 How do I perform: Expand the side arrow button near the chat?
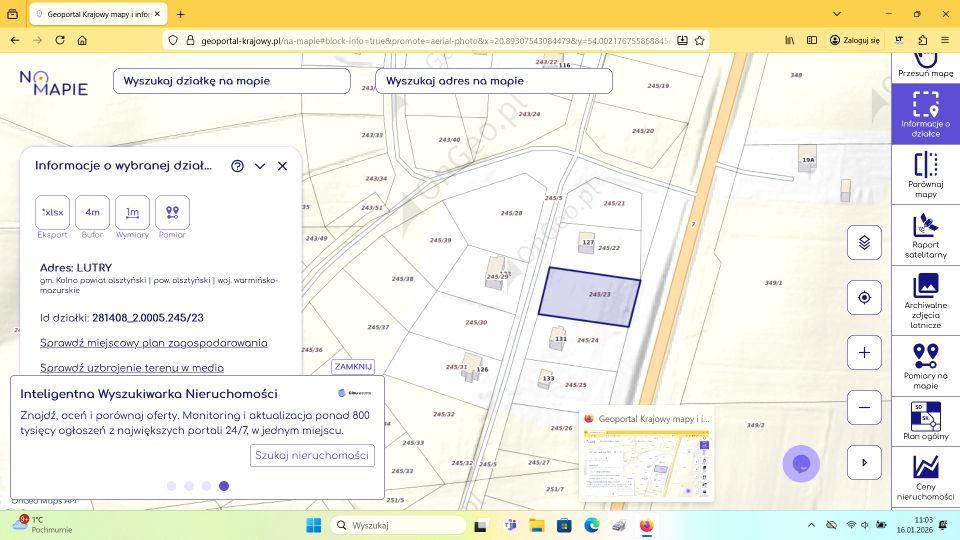tap(864, 462)
